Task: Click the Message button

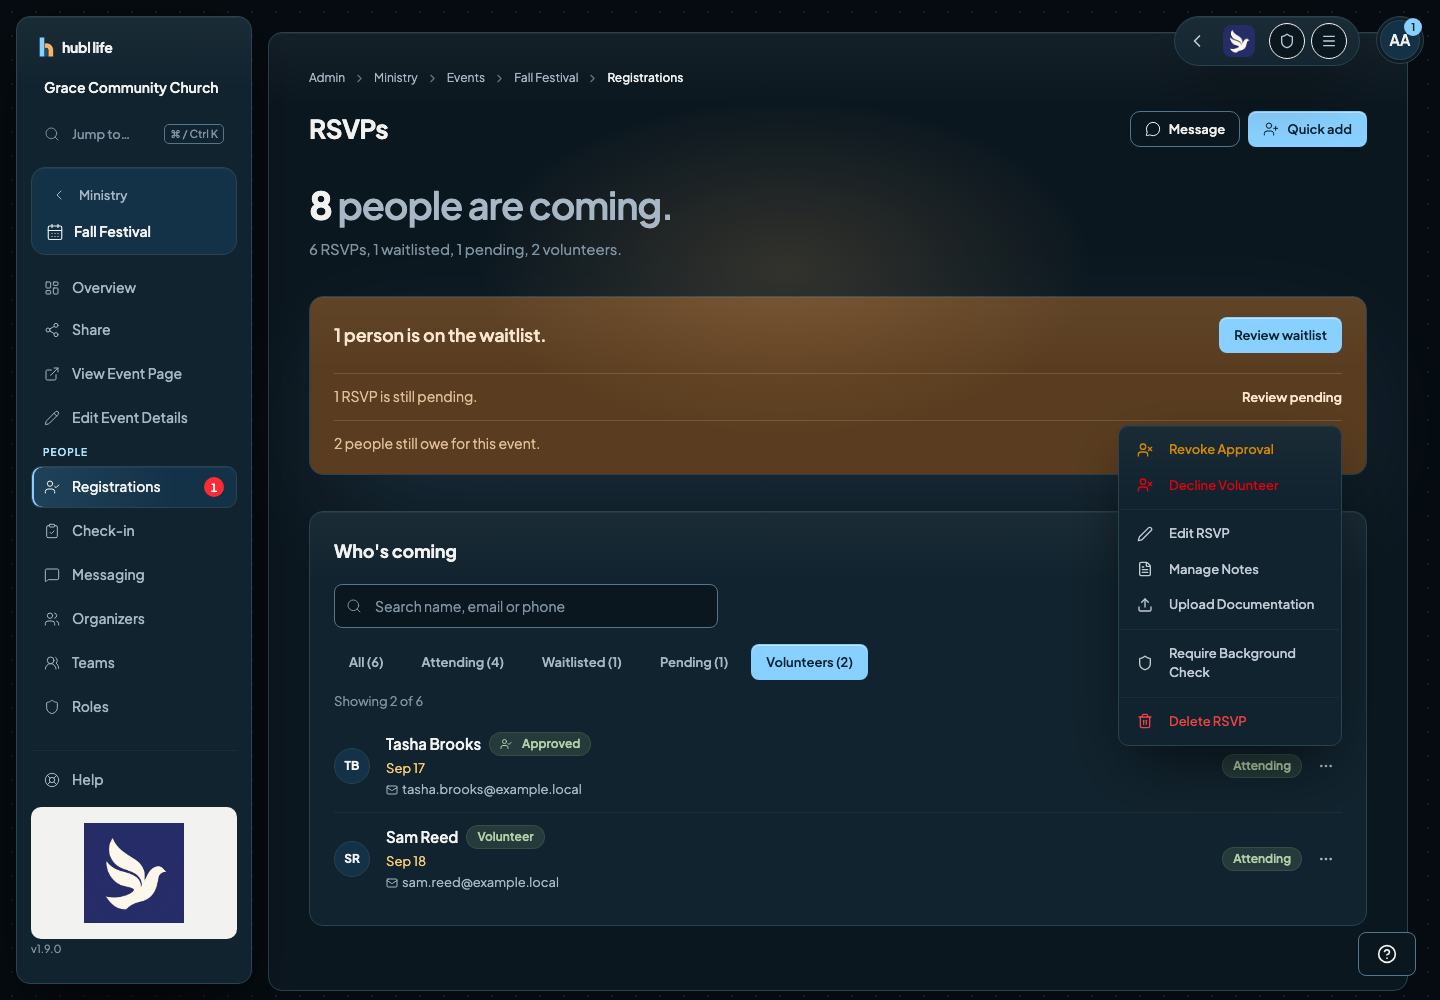Action: click(x=1185, y=129)
